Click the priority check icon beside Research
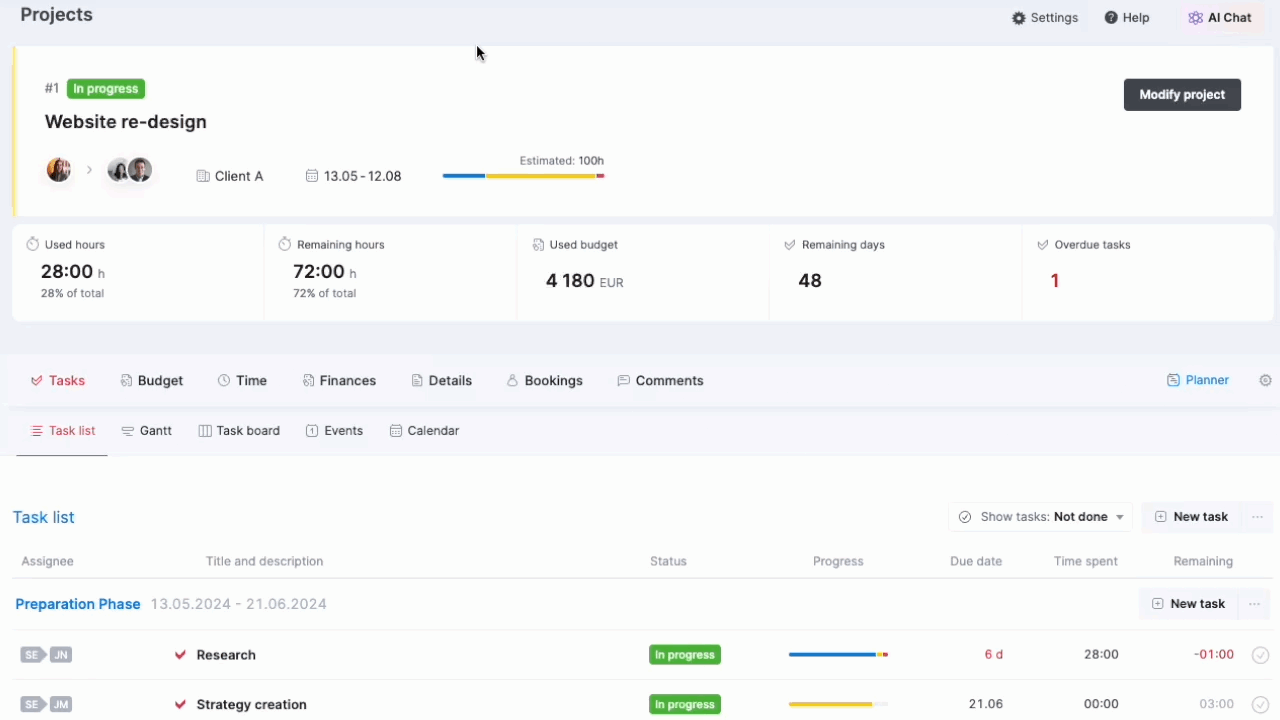The height and width of the screenshot is (720, 1280). 180,655
